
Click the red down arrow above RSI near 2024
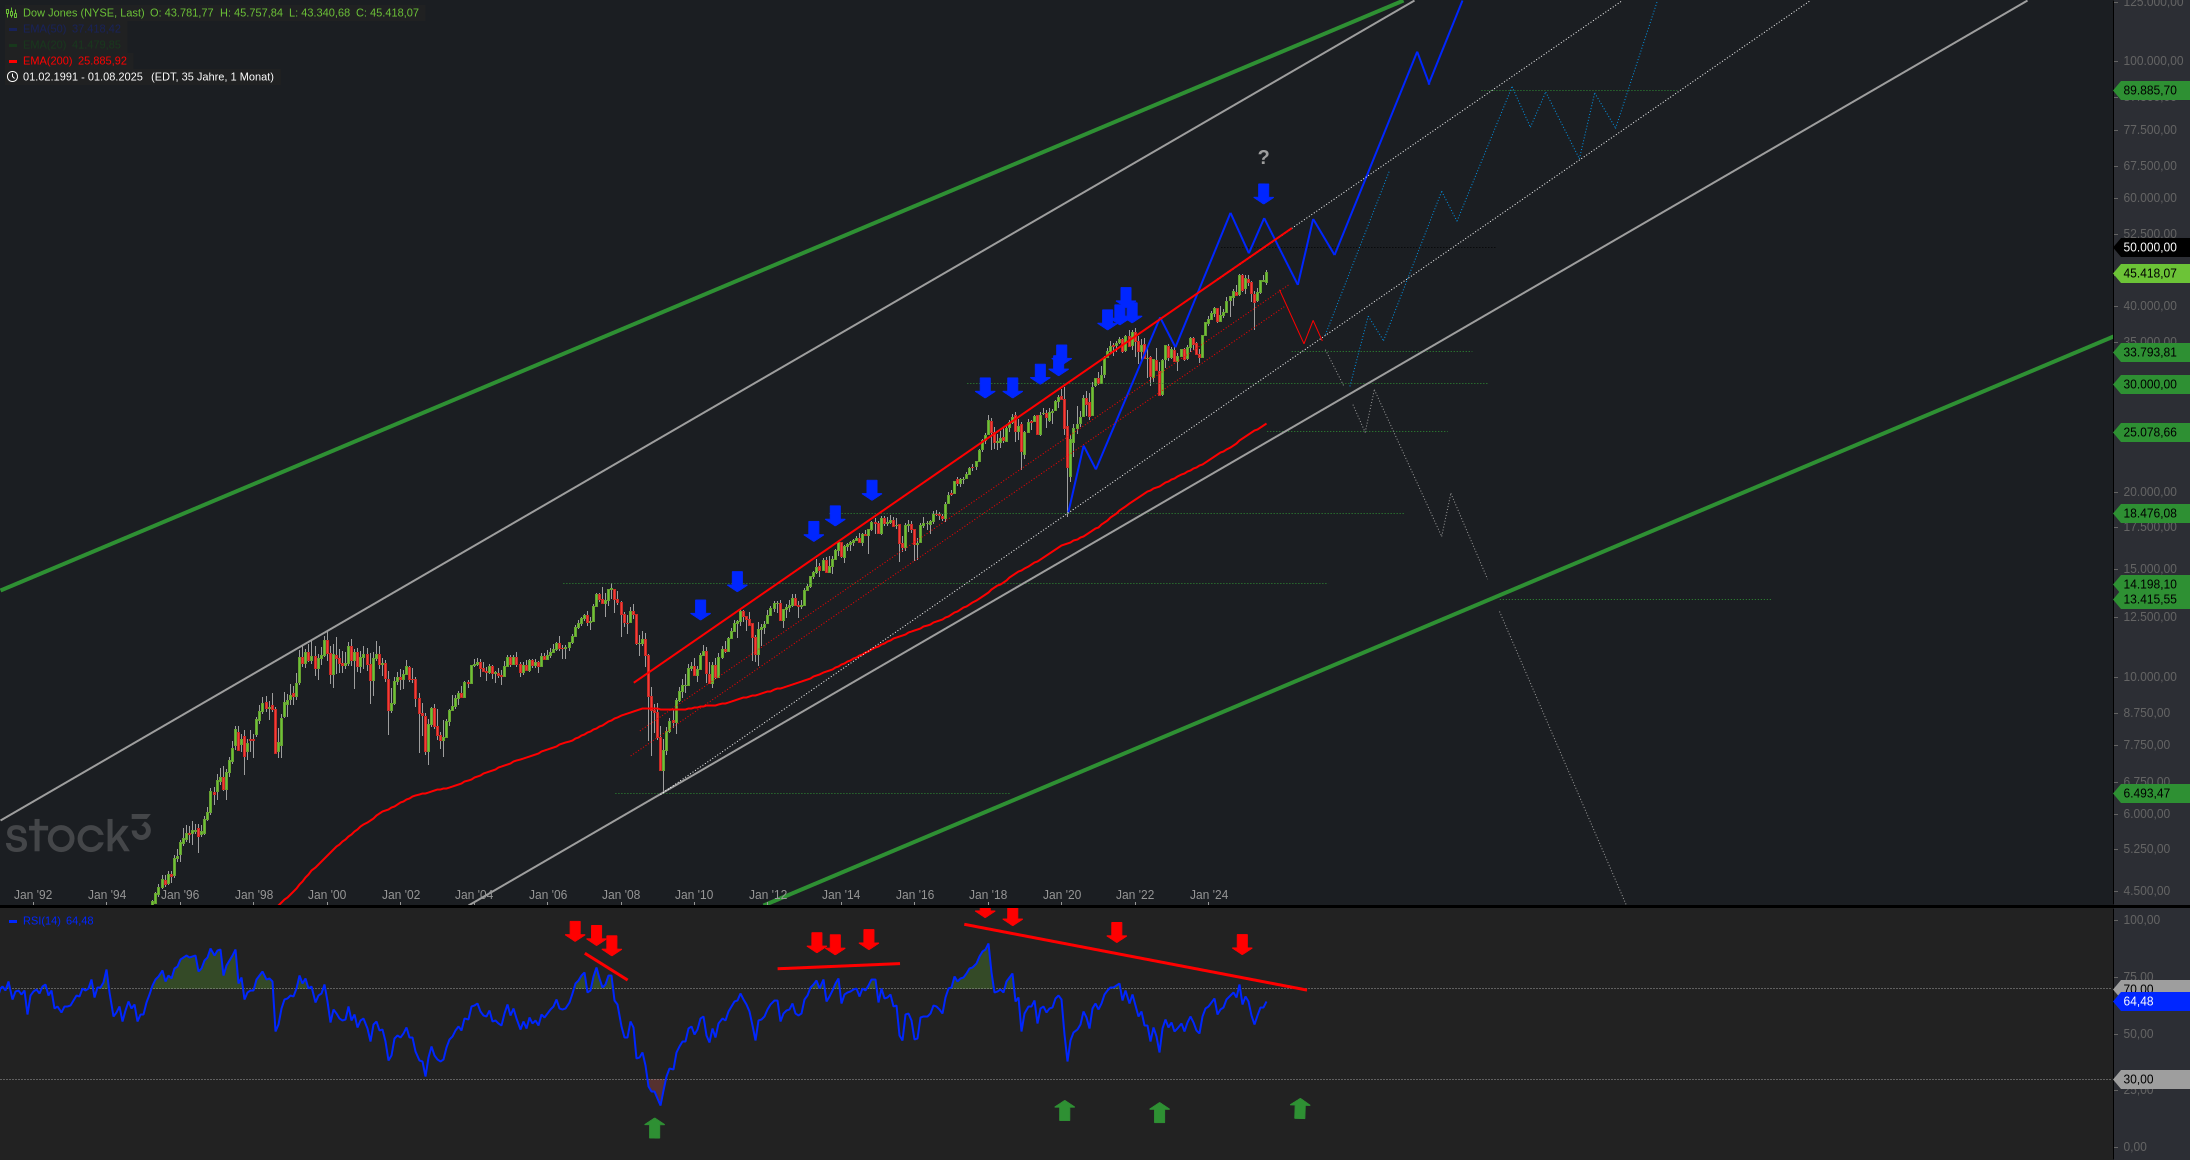click(1242, 944)
